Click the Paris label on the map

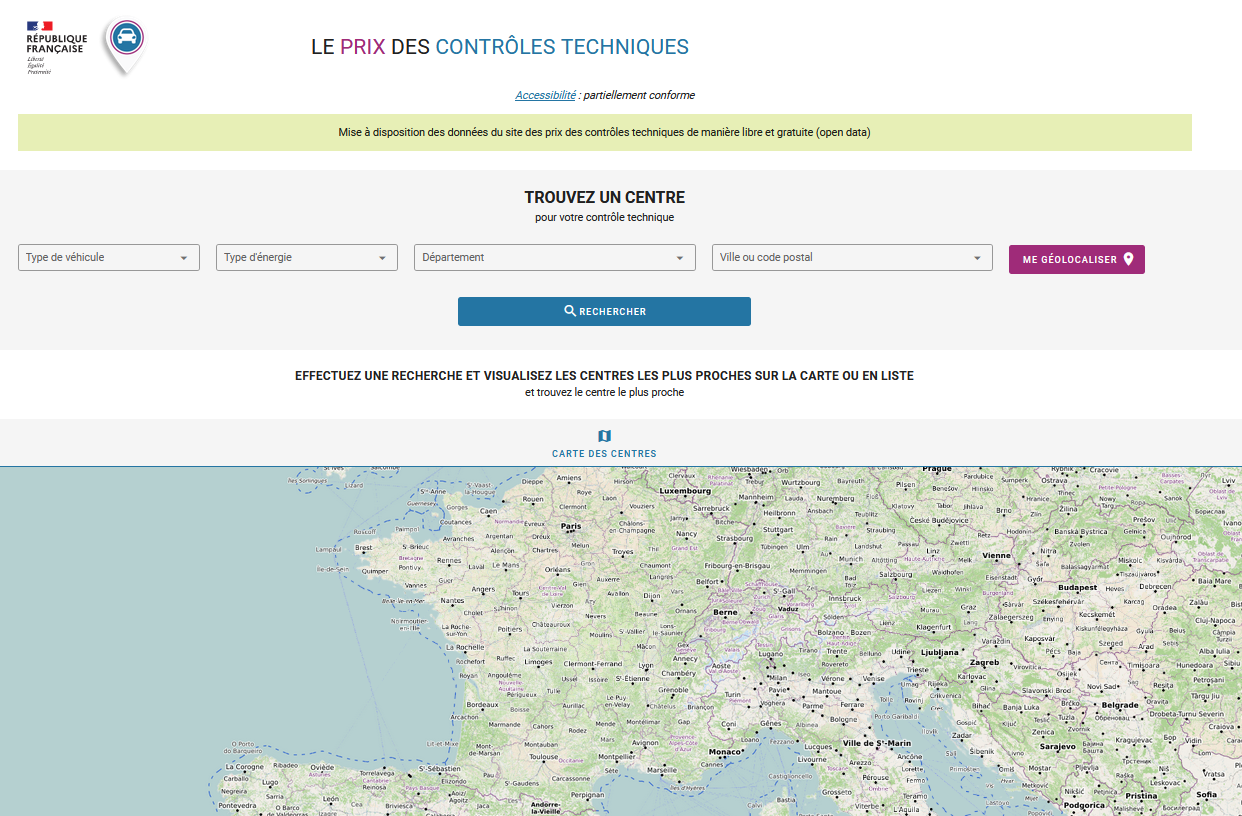[571, 525]
